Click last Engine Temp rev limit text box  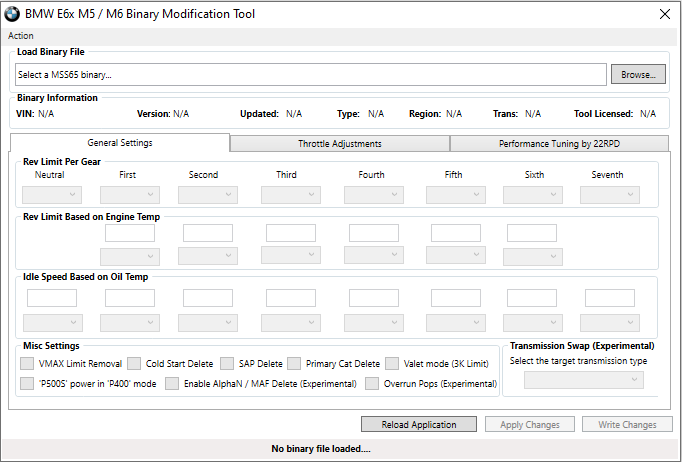[x=532, y=233]
